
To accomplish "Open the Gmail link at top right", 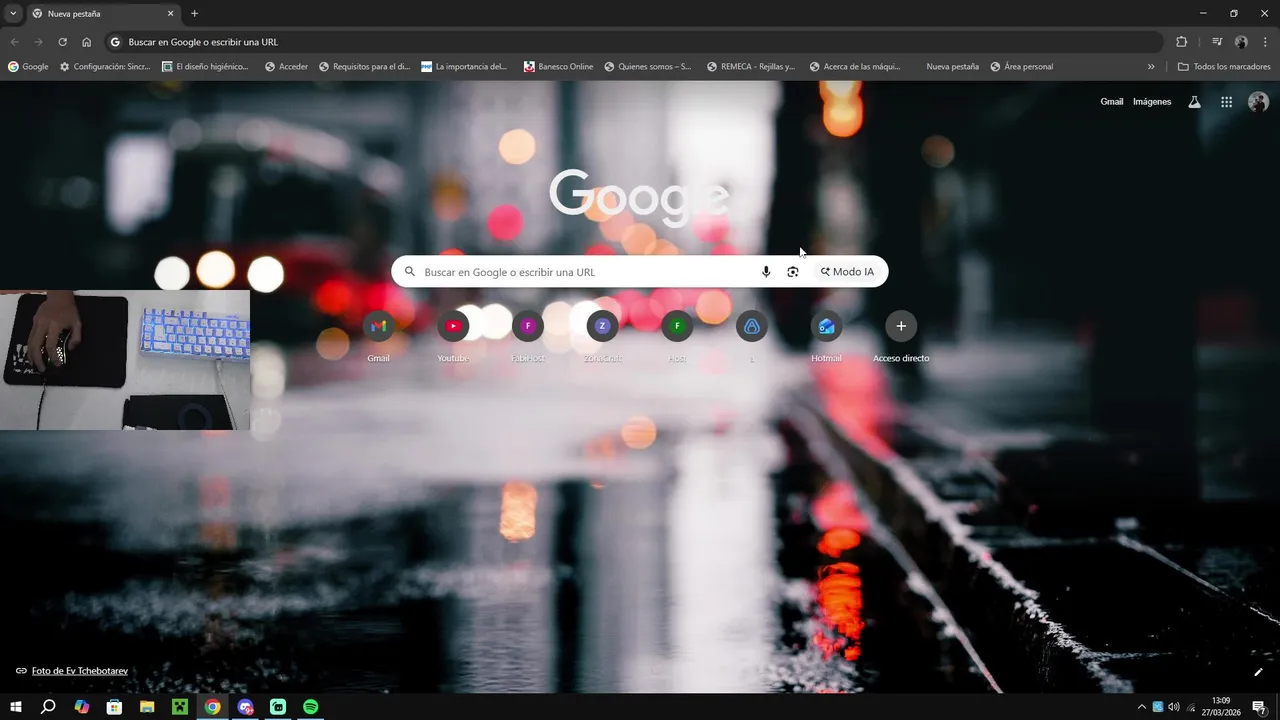I will [x=1112, y=102].
